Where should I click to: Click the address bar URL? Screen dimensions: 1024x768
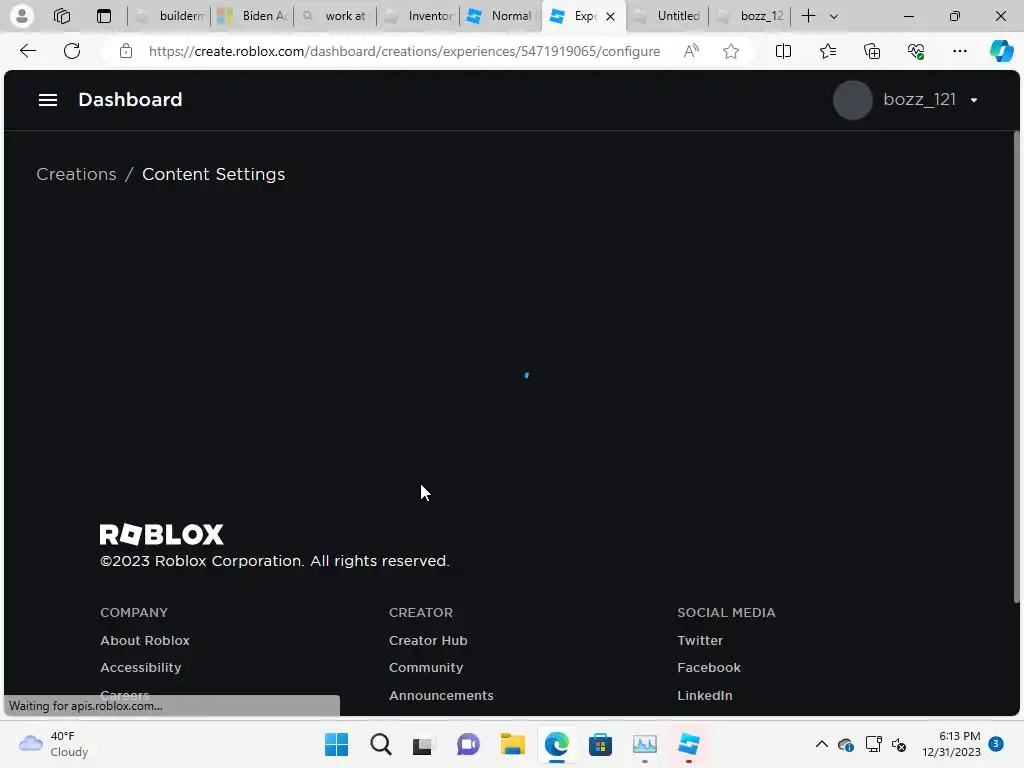tap(404, 51)
